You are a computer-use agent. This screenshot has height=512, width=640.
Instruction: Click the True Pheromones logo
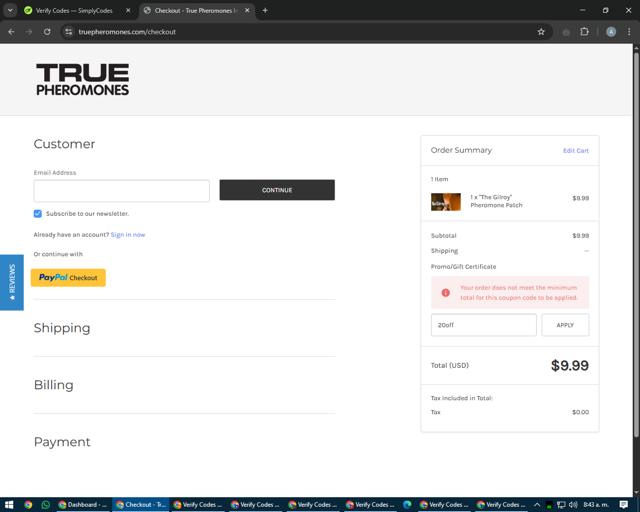coord(82,80)
